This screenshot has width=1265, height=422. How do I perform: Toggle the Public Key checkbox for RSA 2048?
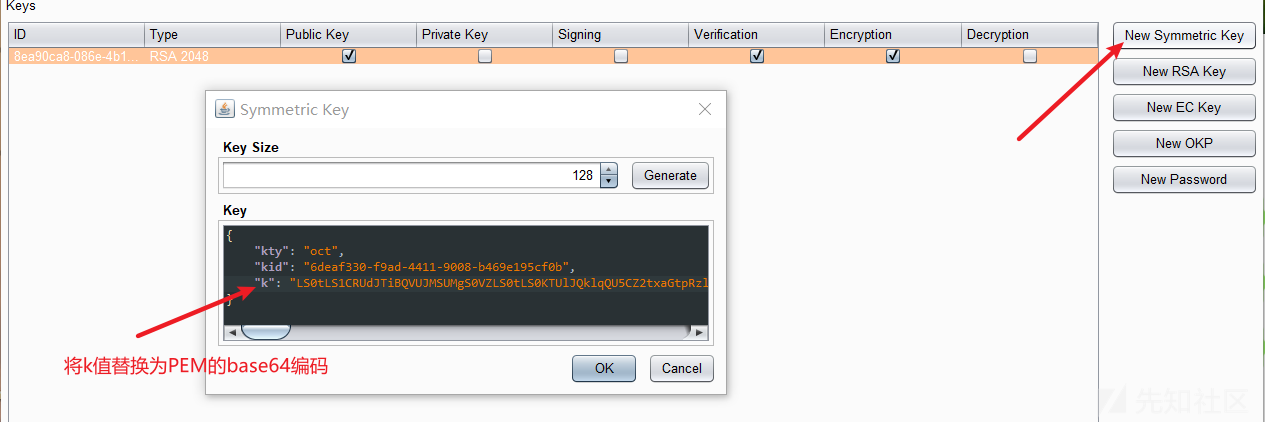tap(348, 57)
